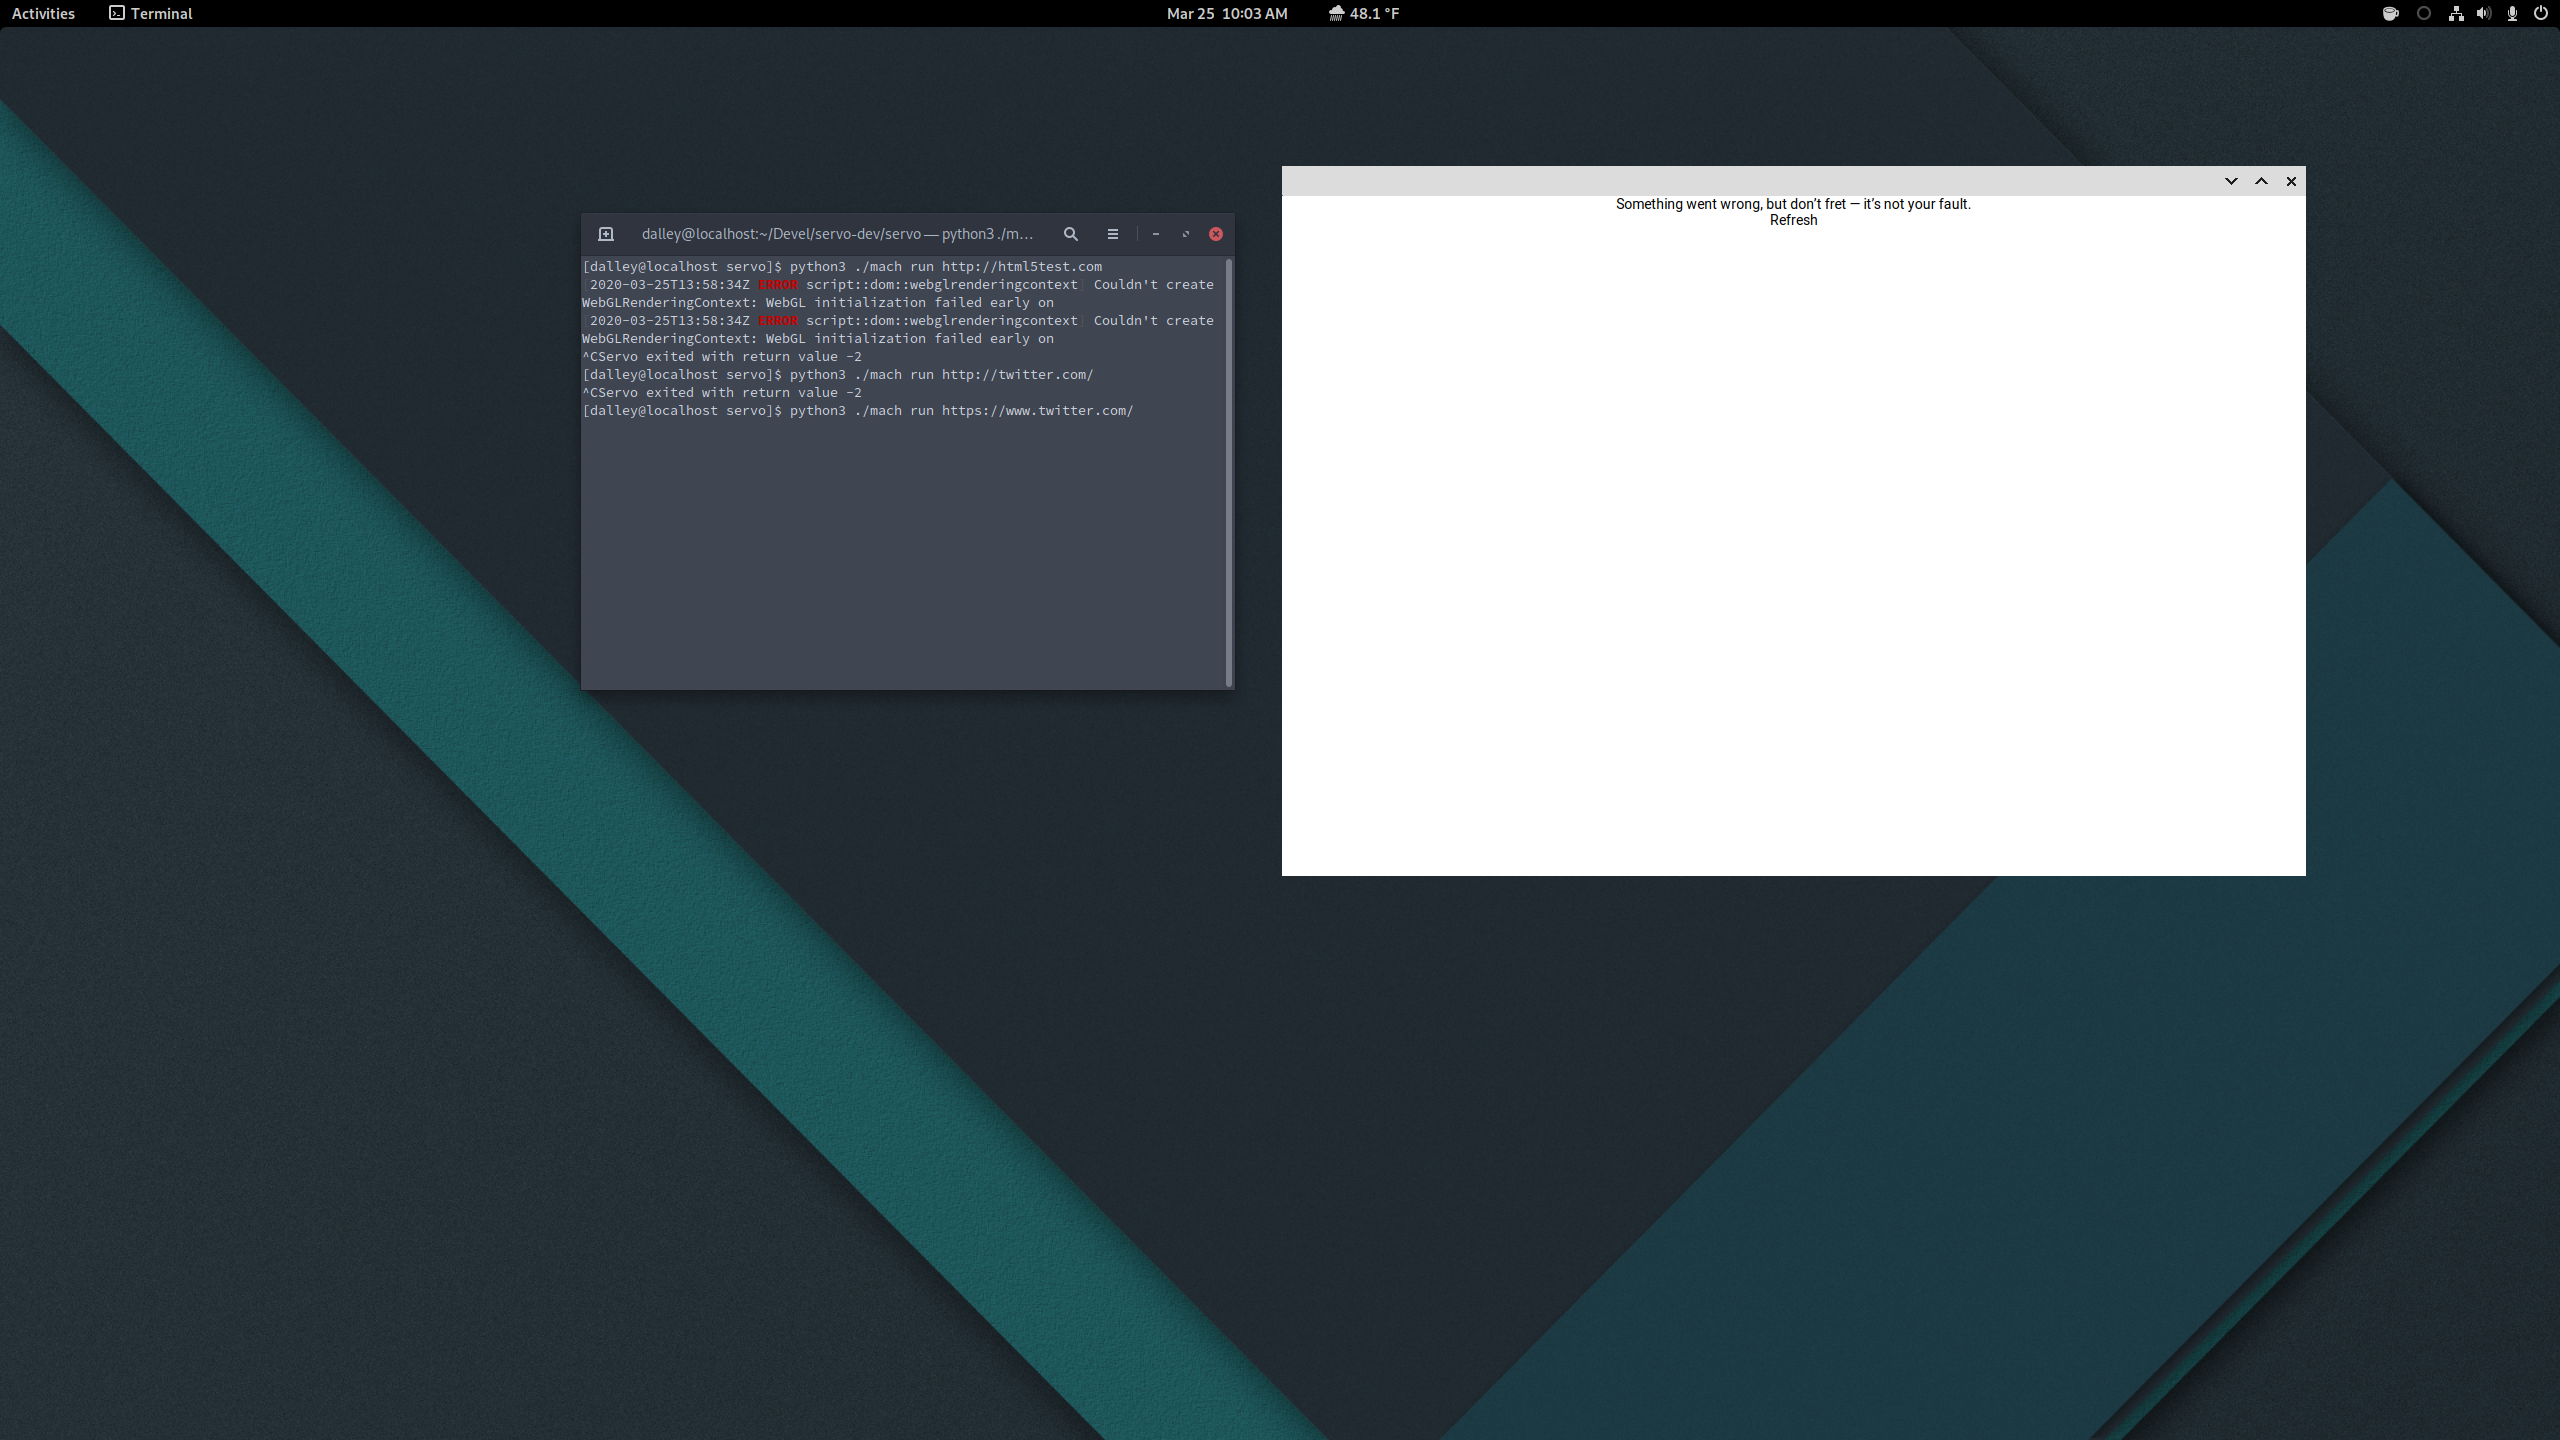This screenshot has height=1440, width=2560.
Task: Click the caffeine coffee cup tray icon
Action: click(x=2390, y=14)
